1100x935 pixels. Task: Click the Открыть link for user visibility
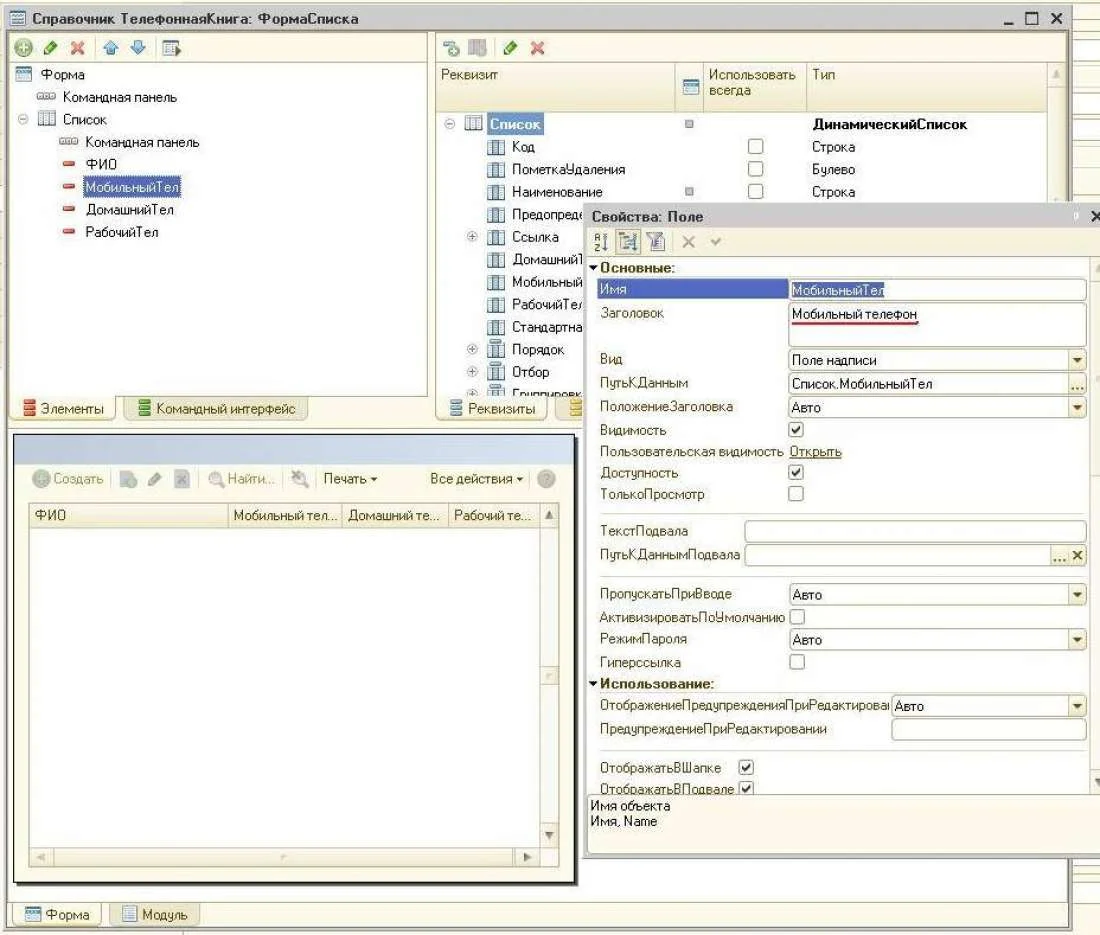(x=815, y=452)
